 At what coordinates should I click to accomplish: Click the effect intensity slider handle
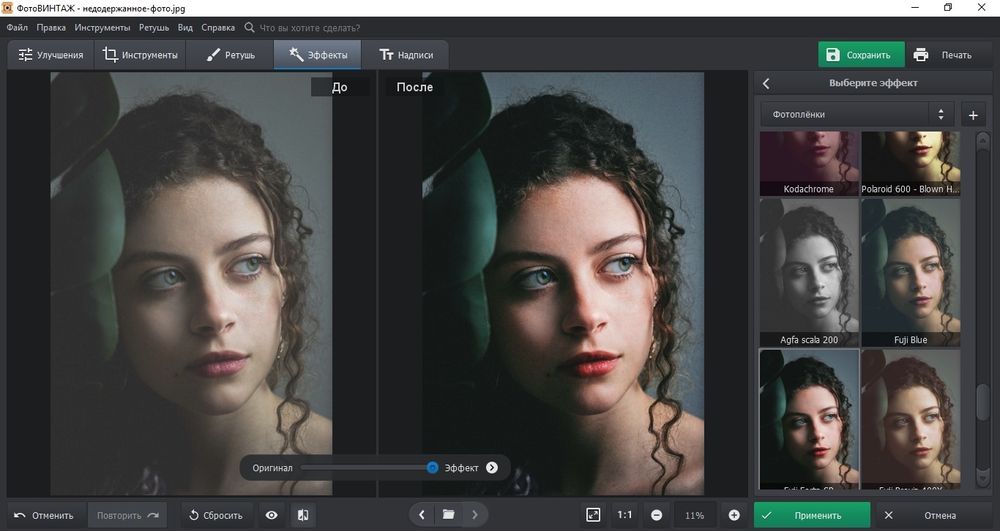point(433,467)
